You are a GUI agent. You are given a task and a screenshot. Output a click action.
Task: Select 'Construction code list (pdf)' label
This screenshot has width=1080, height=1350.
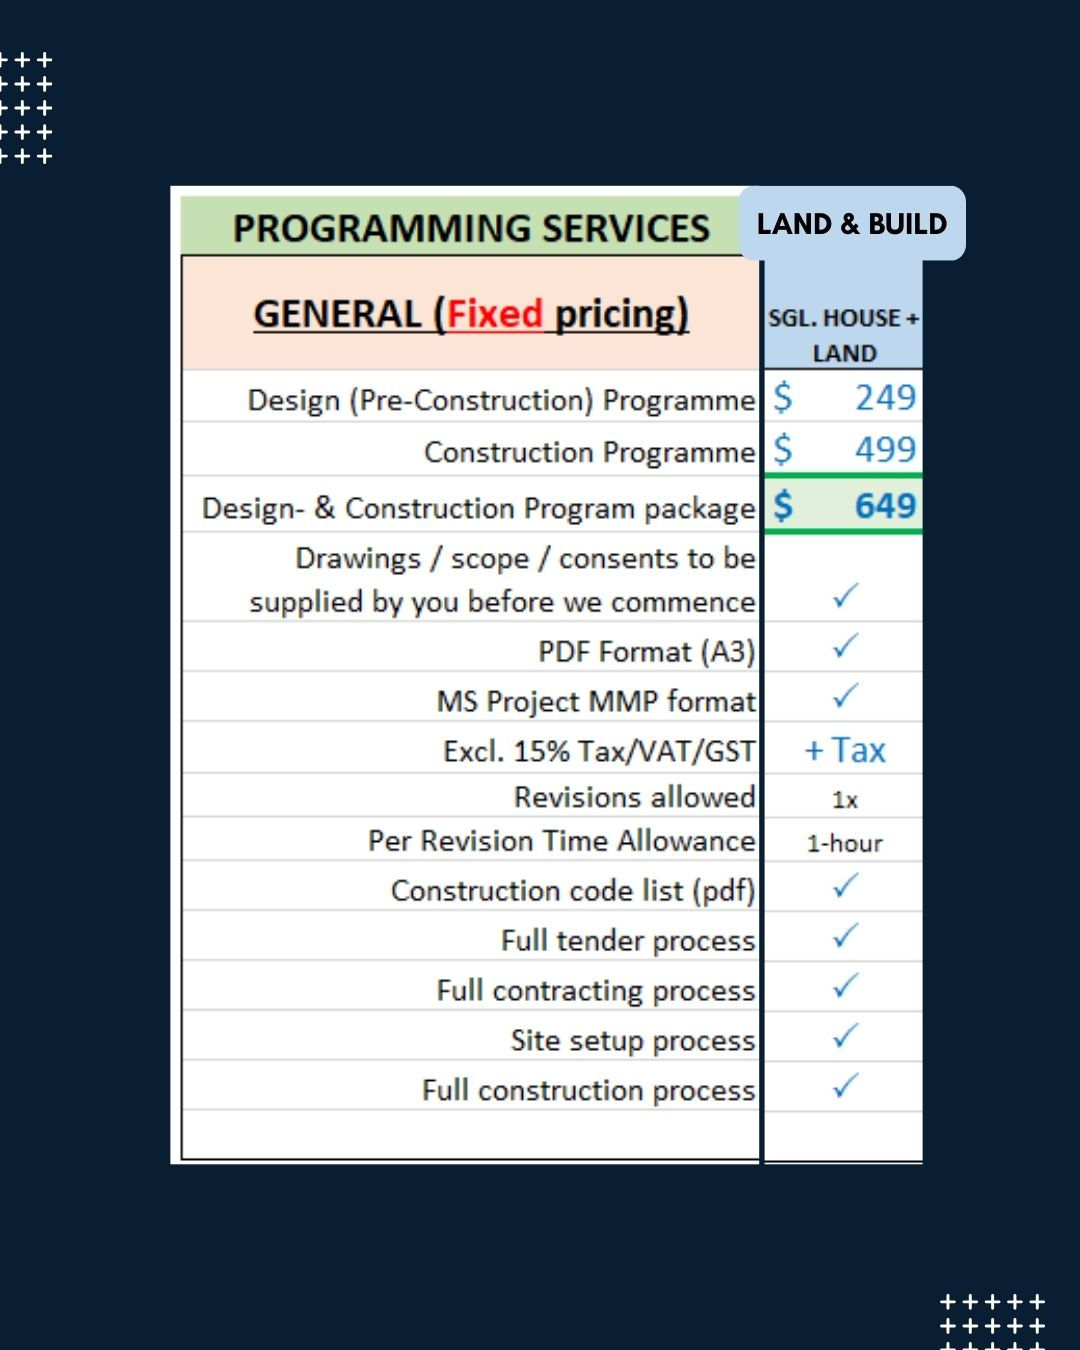pos(573,891)
